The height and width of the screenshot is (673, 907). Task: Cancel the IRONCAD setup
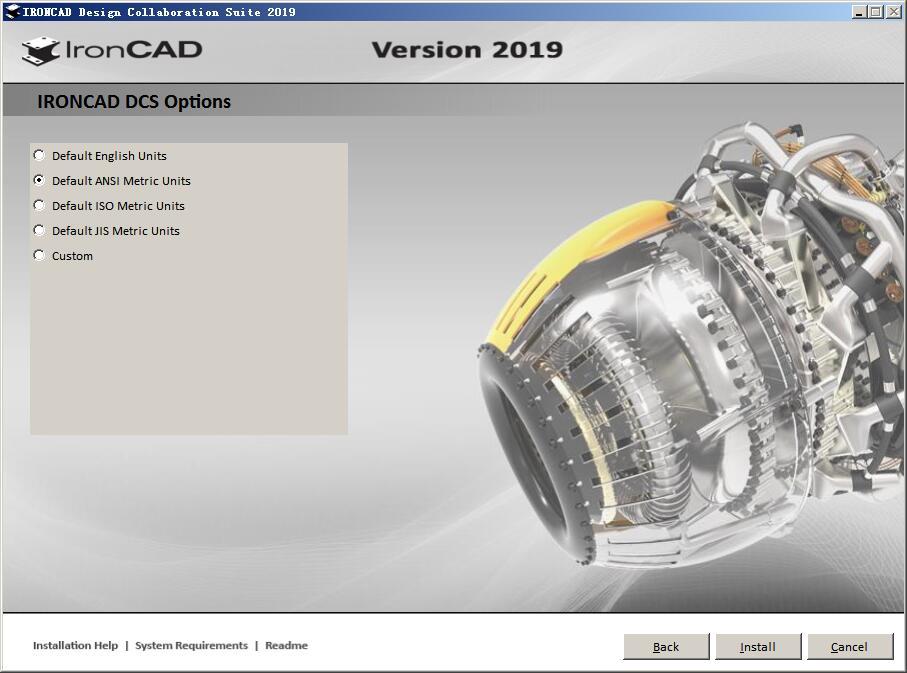849,646
